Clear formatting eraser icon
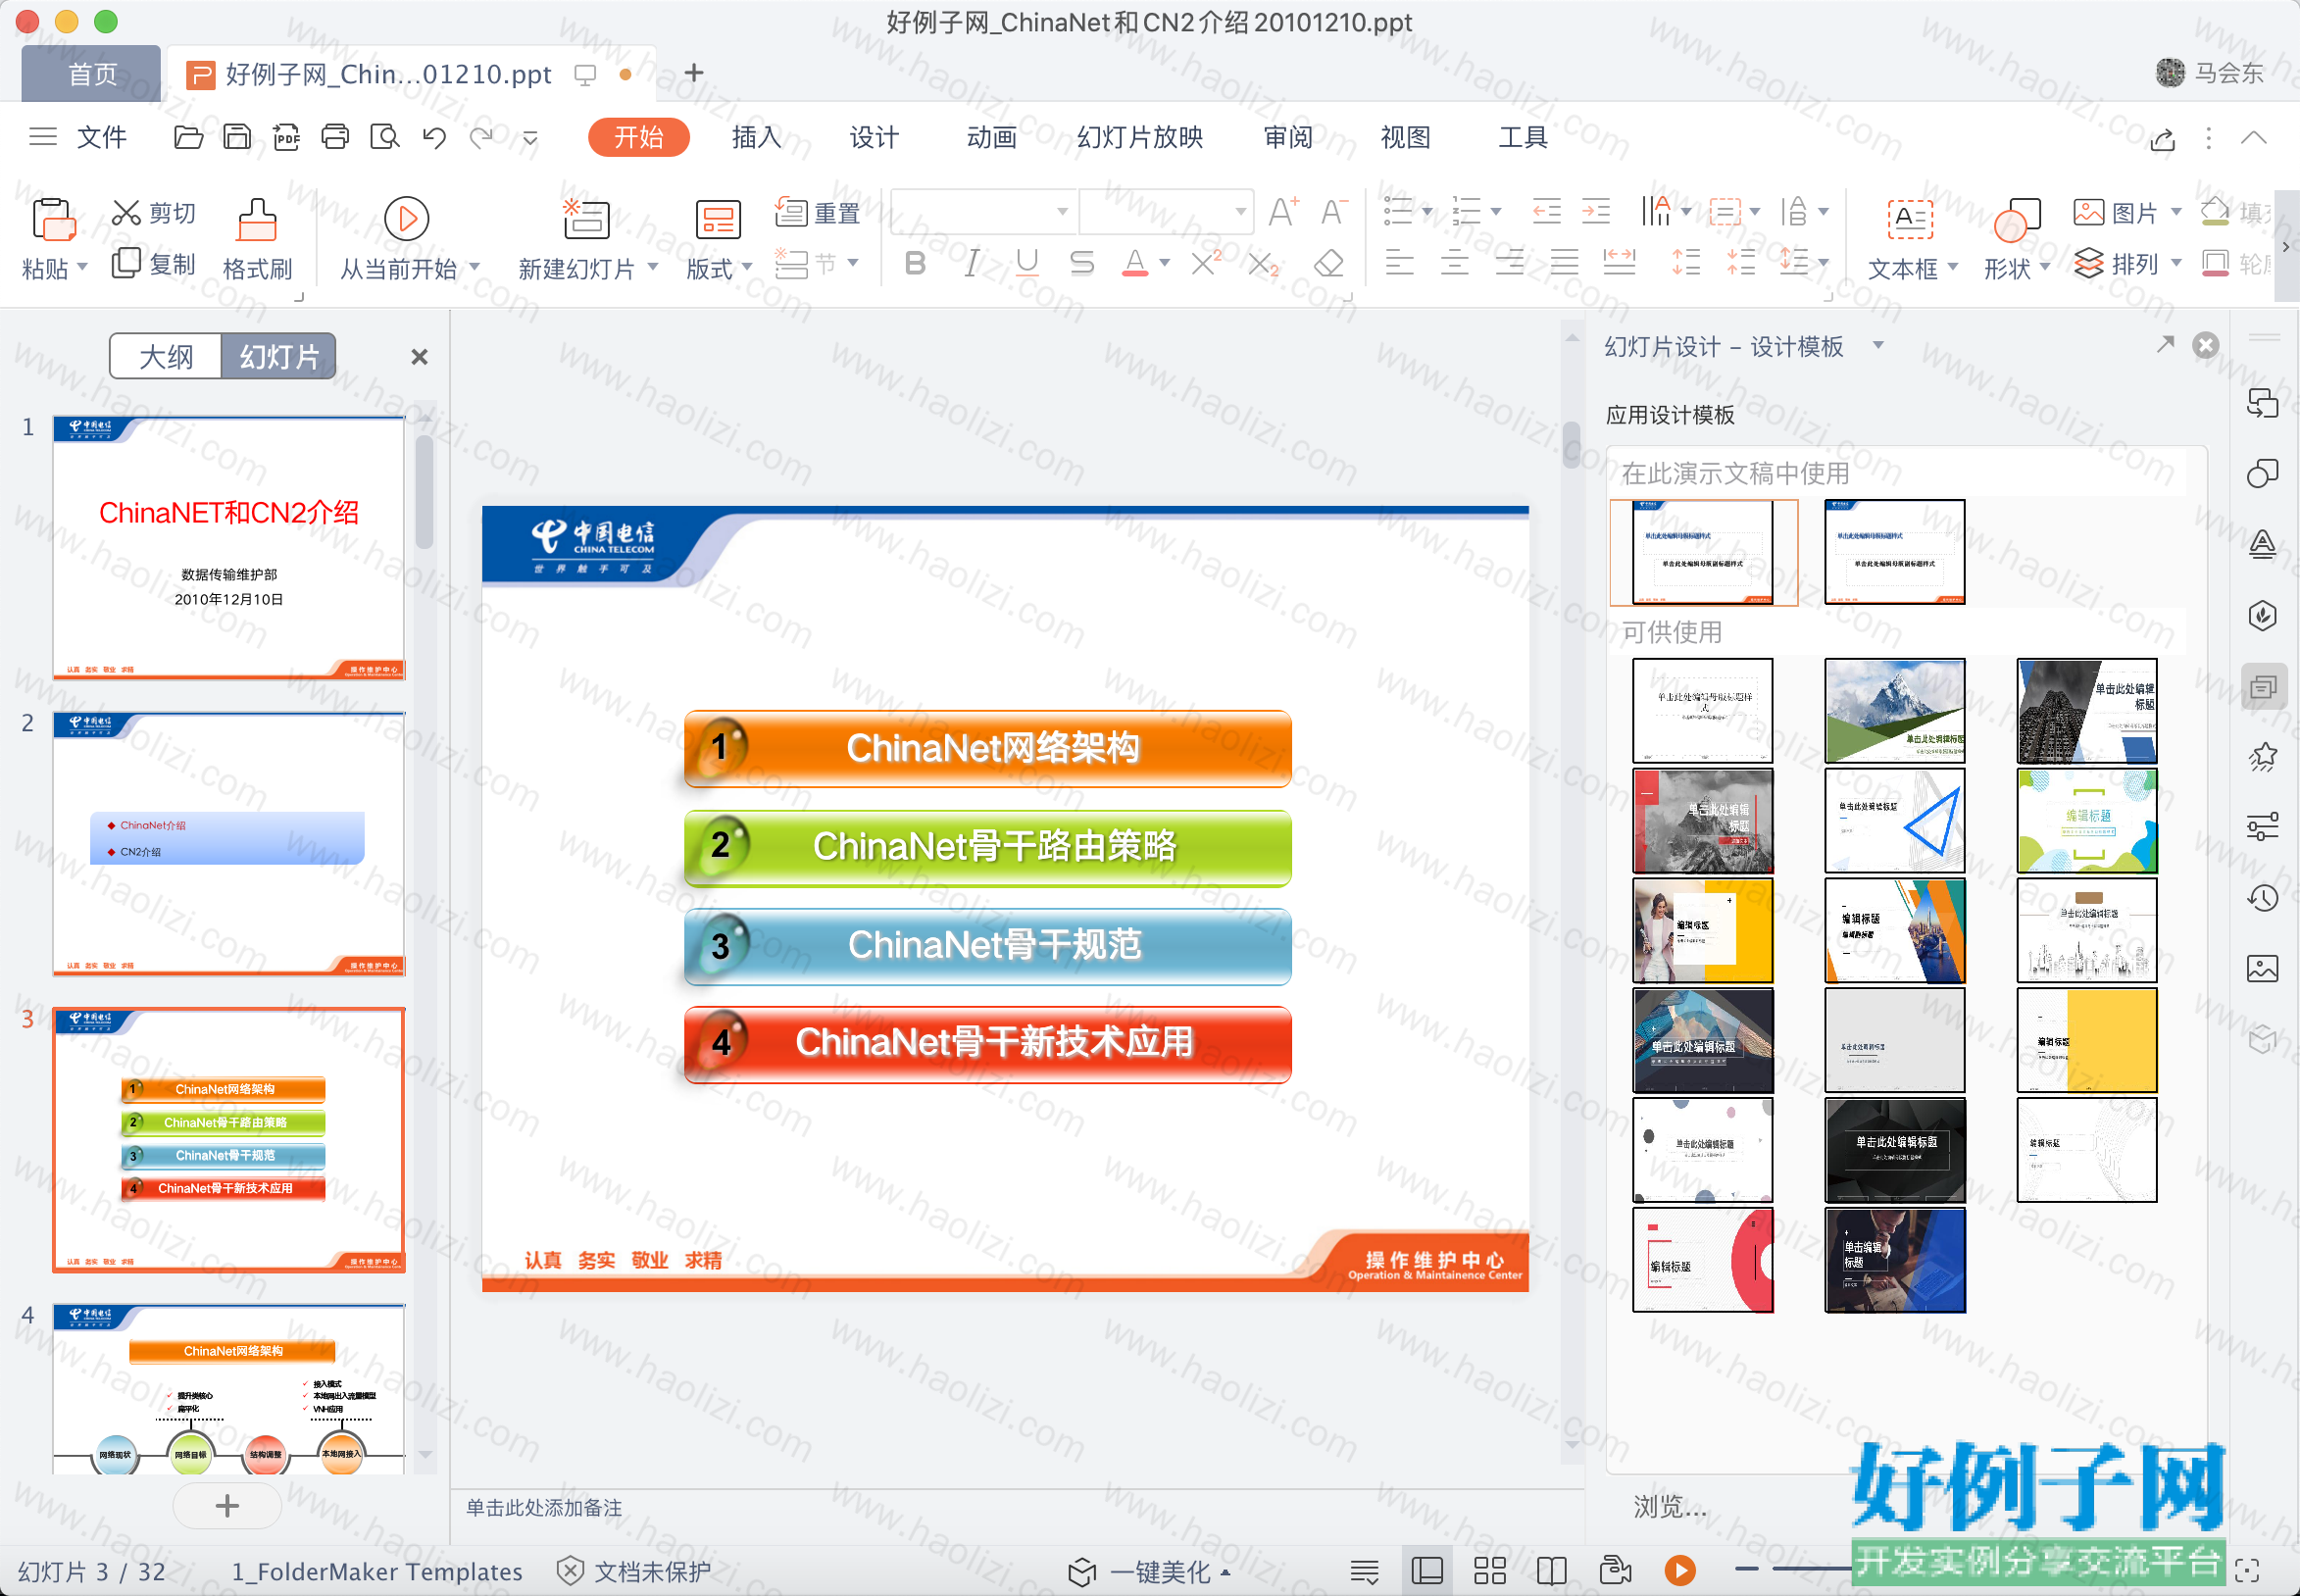Screen dimensions: 2300x1596 1329,263
